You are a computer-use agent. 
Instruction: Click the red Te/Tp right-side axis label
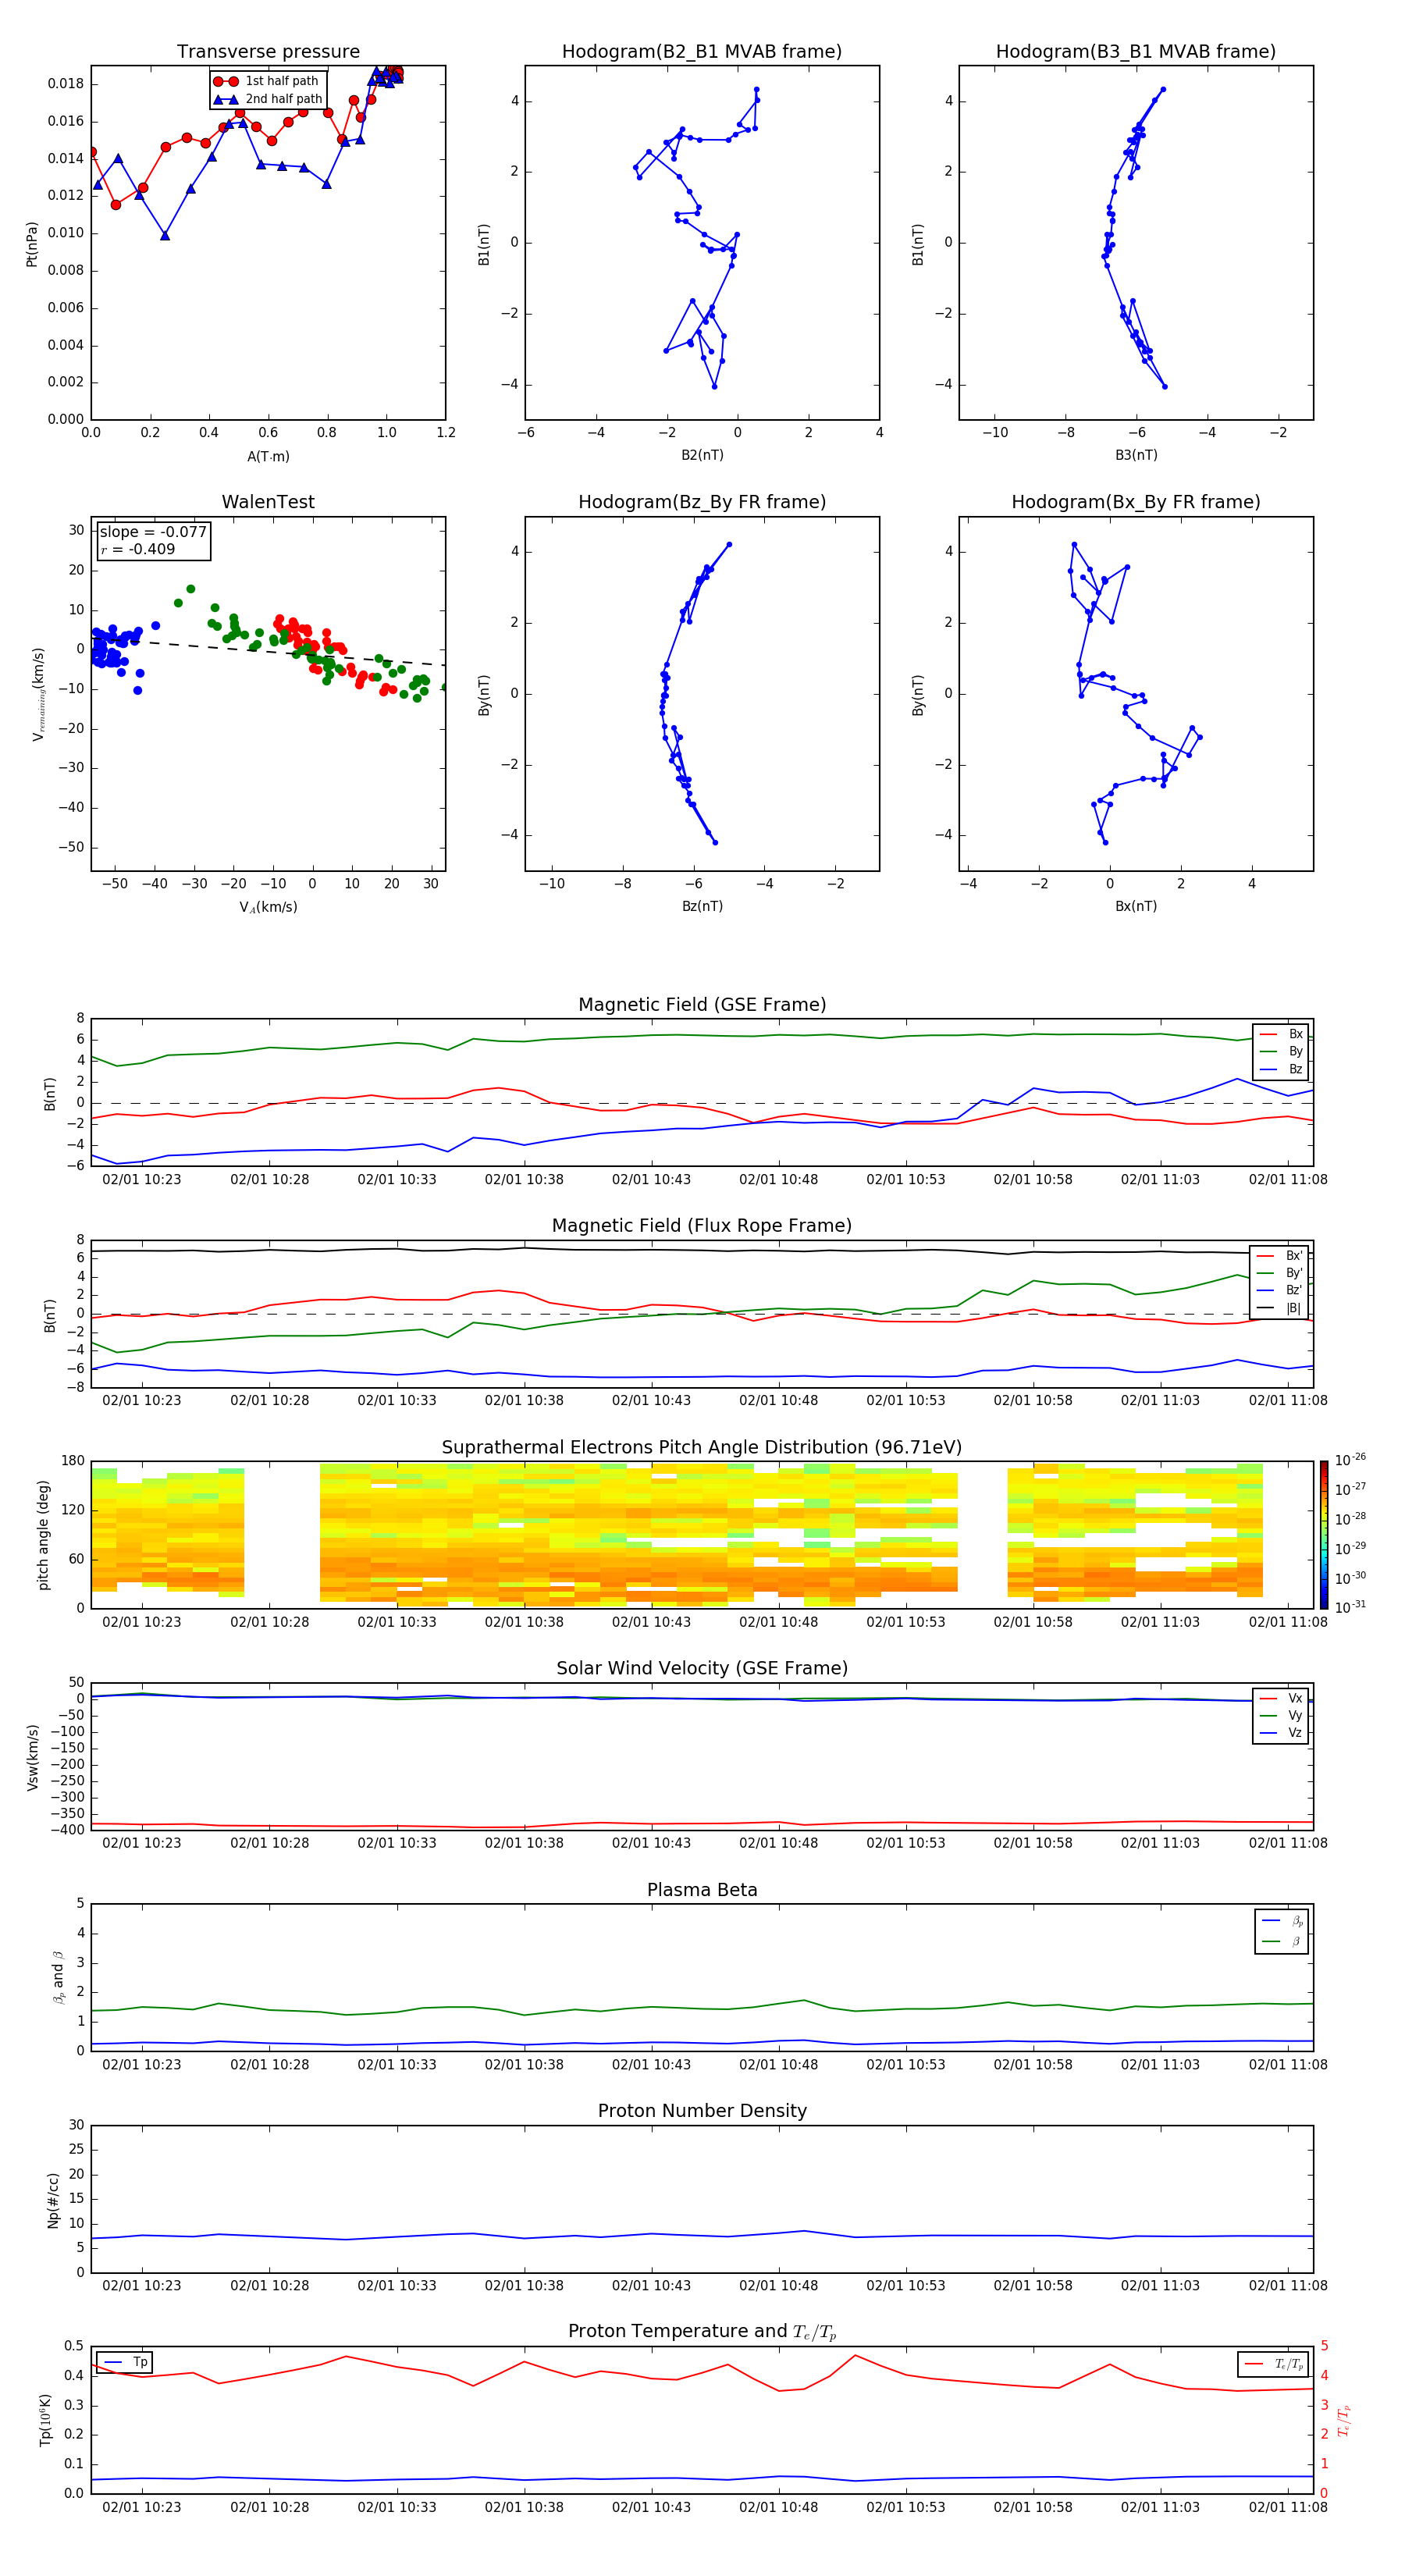[x=1345, y=2421]
